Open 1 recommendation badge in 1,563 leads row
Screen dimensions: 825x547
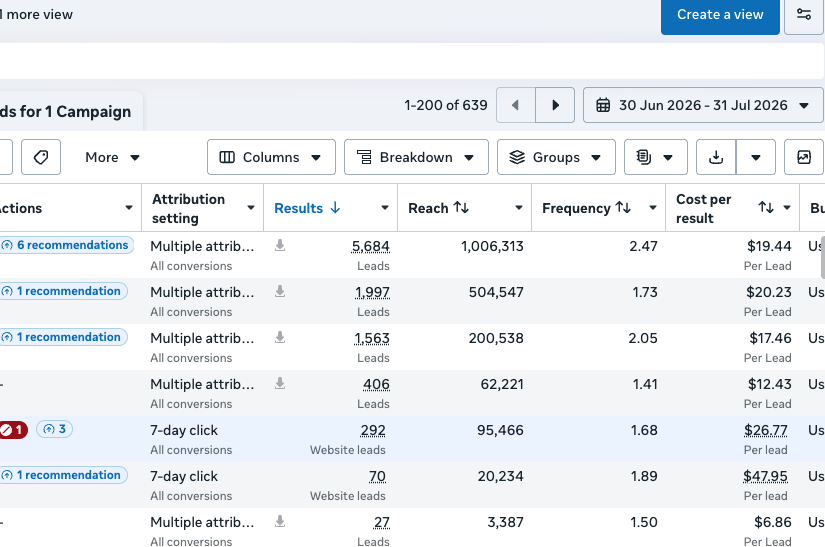click(x=63, y=337)
